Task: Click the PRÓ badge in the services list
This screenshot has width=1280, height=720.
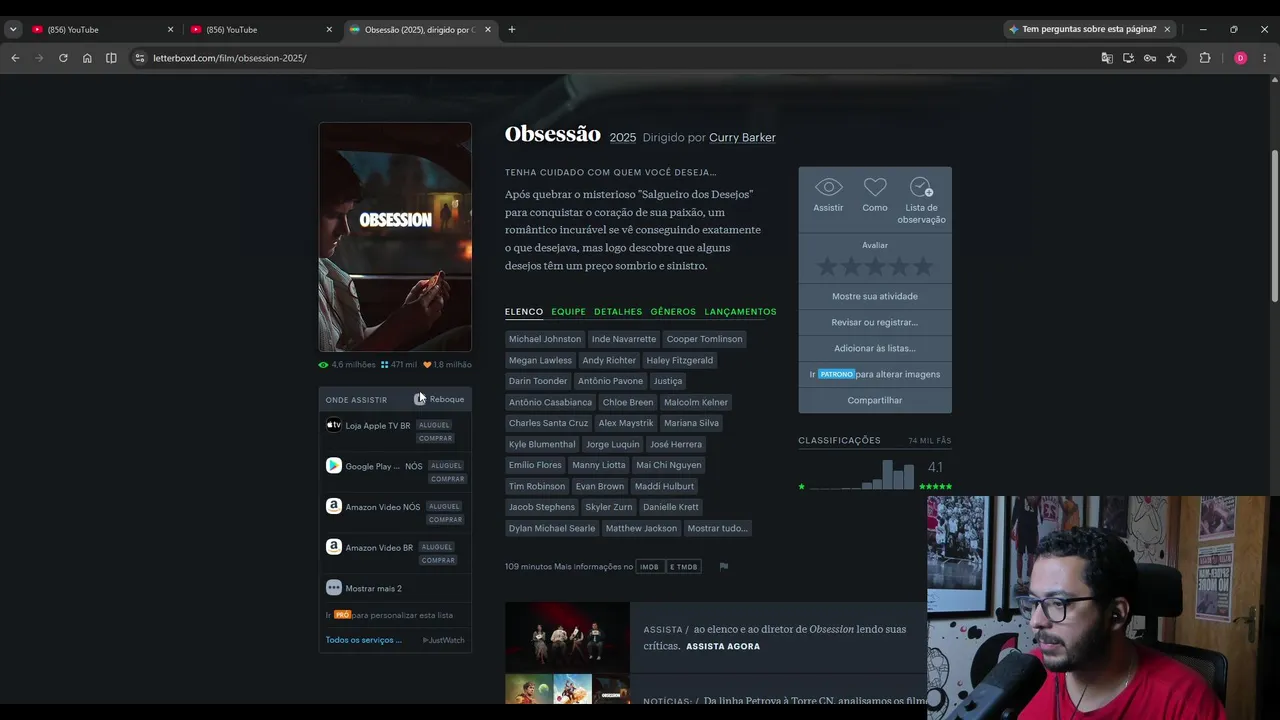Action: coord(342,615)
